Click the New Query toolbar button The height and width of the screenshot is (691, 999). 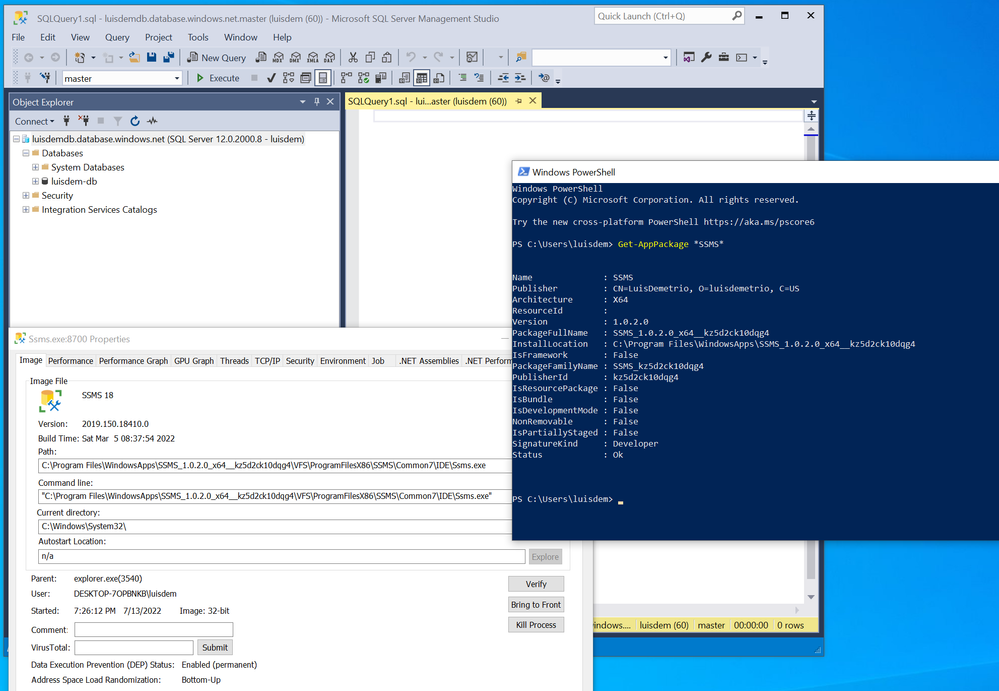click(217, 58)
